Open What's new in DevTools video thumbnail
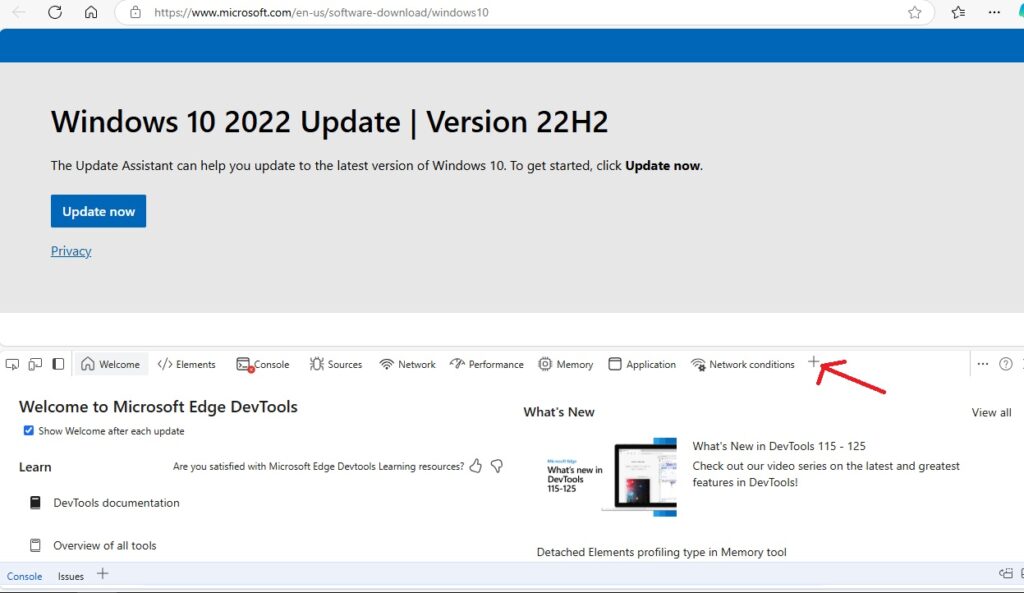The width and height of the screenshot is (1024, 593). coord(612,477)
